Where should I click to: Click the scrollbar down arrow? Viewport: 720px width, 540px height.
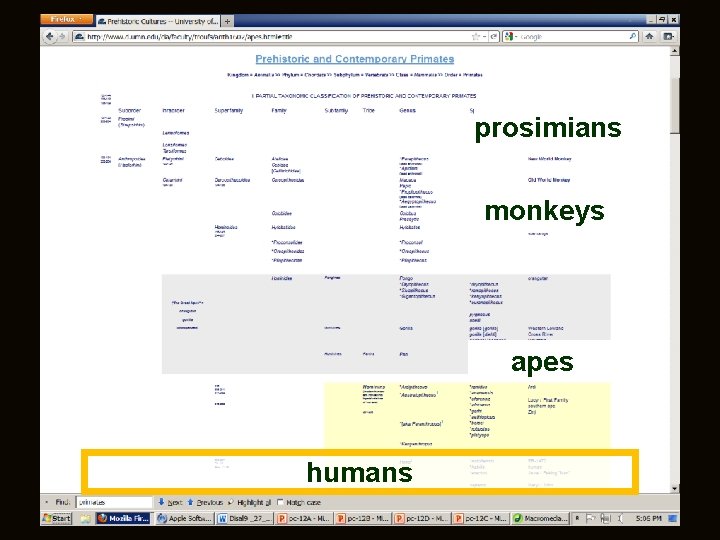tap(675, 488)
